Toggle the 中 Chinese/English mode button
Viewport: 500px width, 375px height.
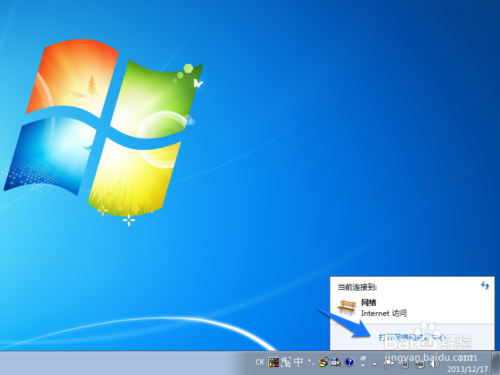point(298,362)
